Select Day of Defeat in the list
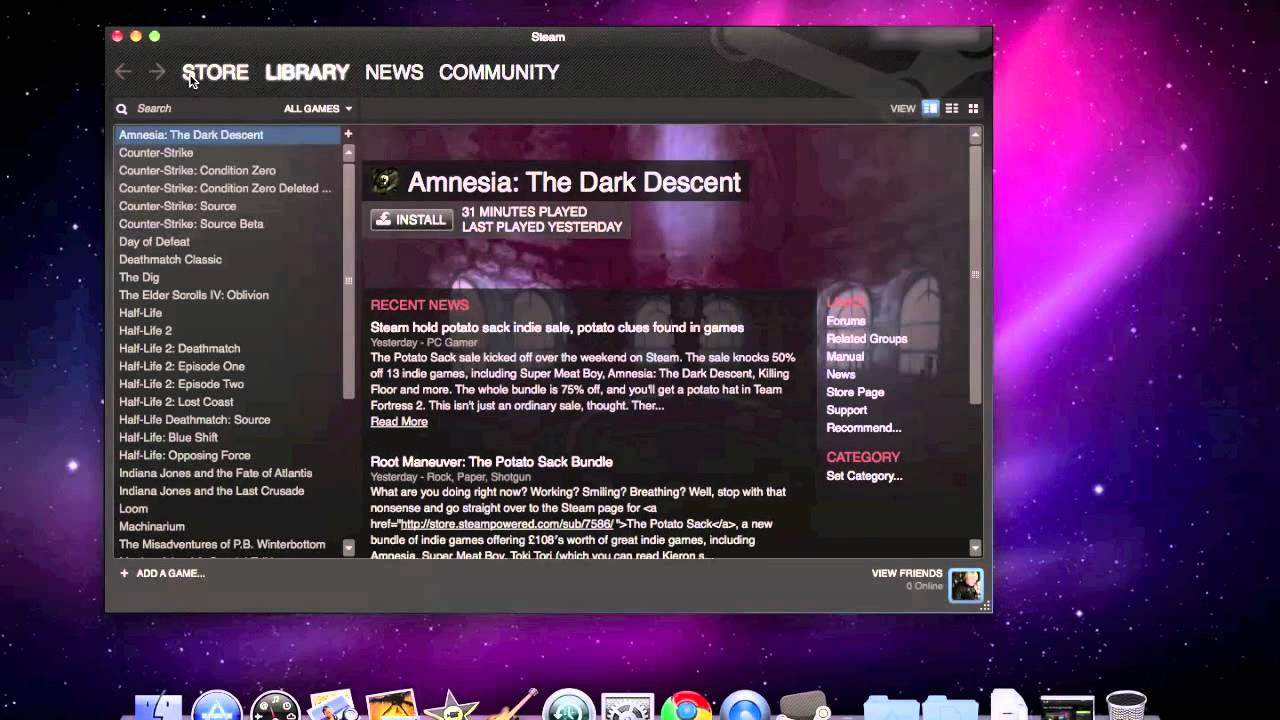Image resolution: width=1280 pixels, height=720 pixels. click(228, 242)
